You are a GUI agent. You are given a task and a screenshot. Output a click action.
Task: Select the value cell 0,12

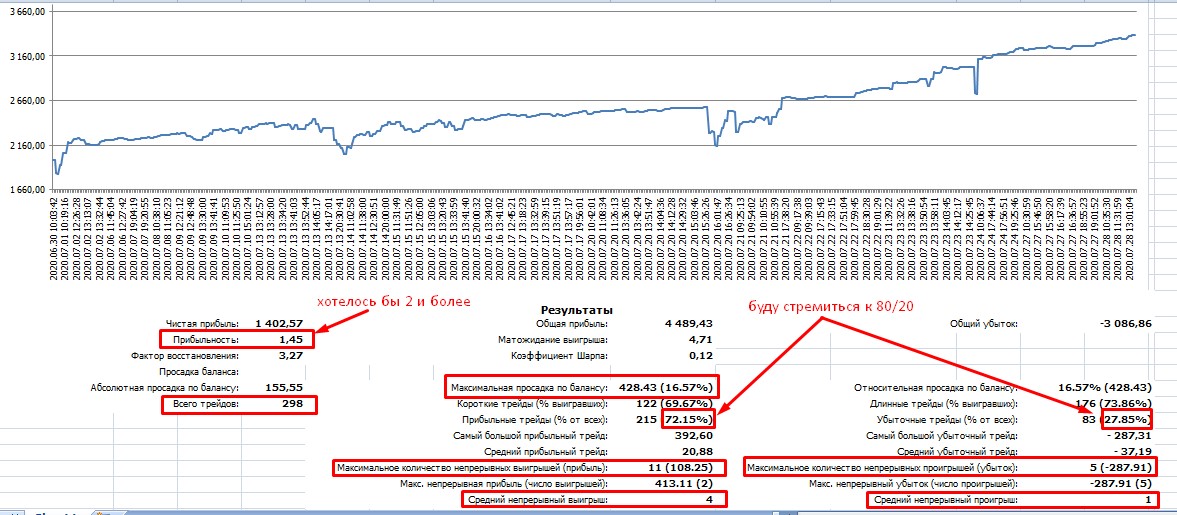click(x=700, y=356)
